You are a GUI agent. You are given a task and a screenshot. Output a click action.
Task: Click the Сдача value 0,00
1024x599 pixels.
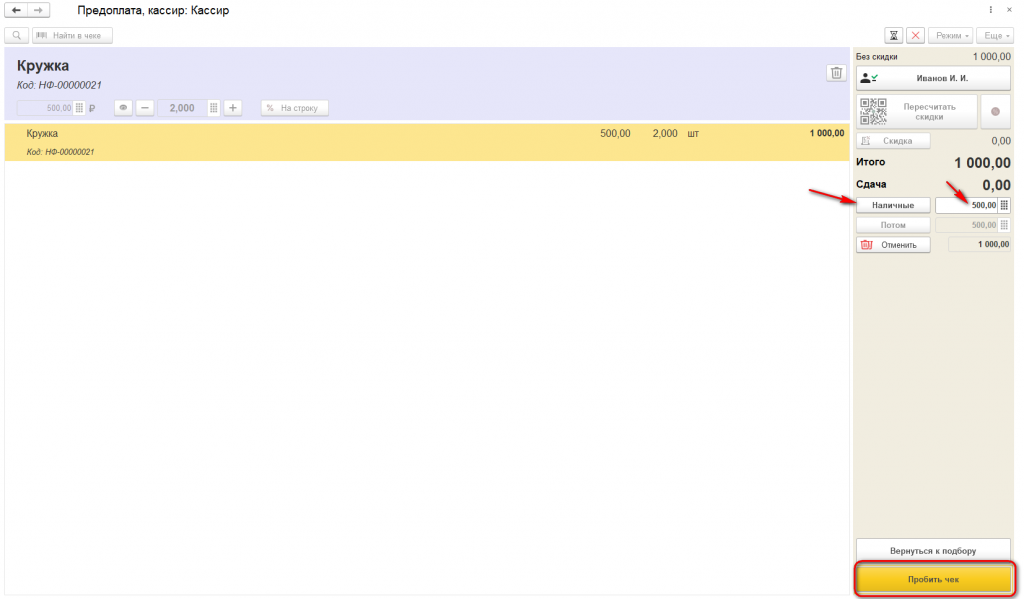click(x=997, y=185)
